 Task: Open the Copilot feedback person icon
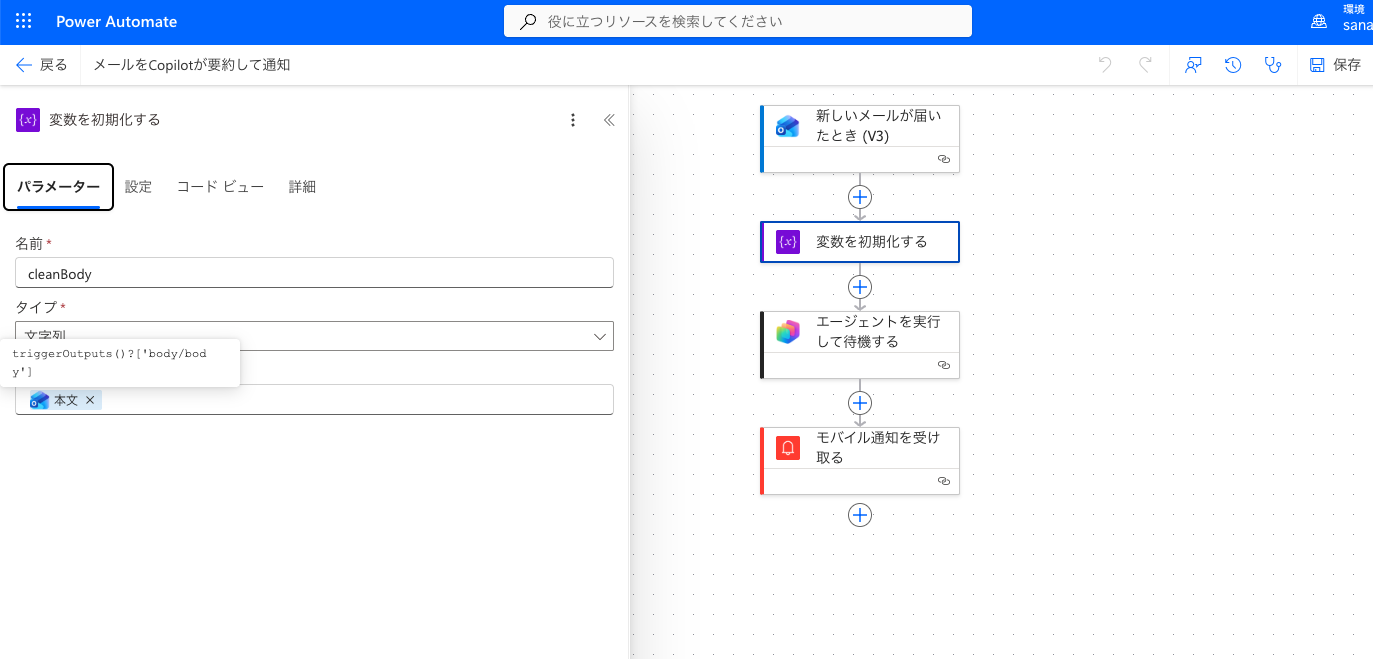tap(1193, 65)
